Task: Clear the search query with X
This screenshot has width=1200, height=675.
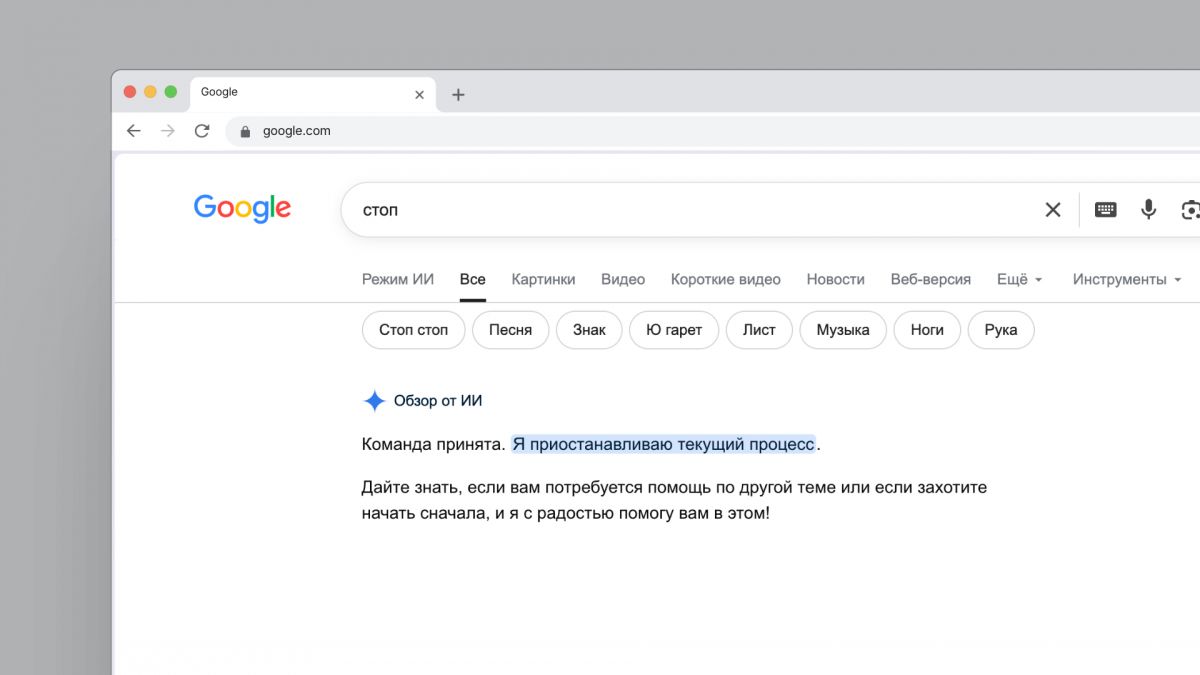Action: point(1053,210)
